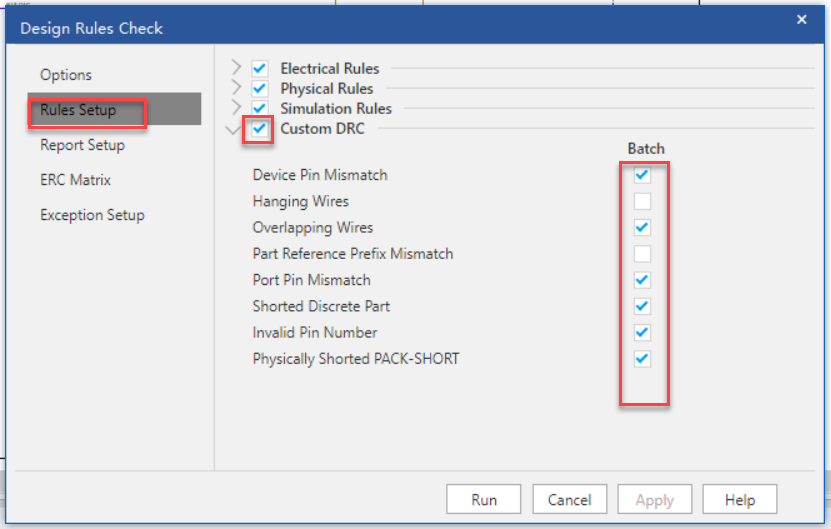Enable Hanging Wires batch check

(642, 201)
